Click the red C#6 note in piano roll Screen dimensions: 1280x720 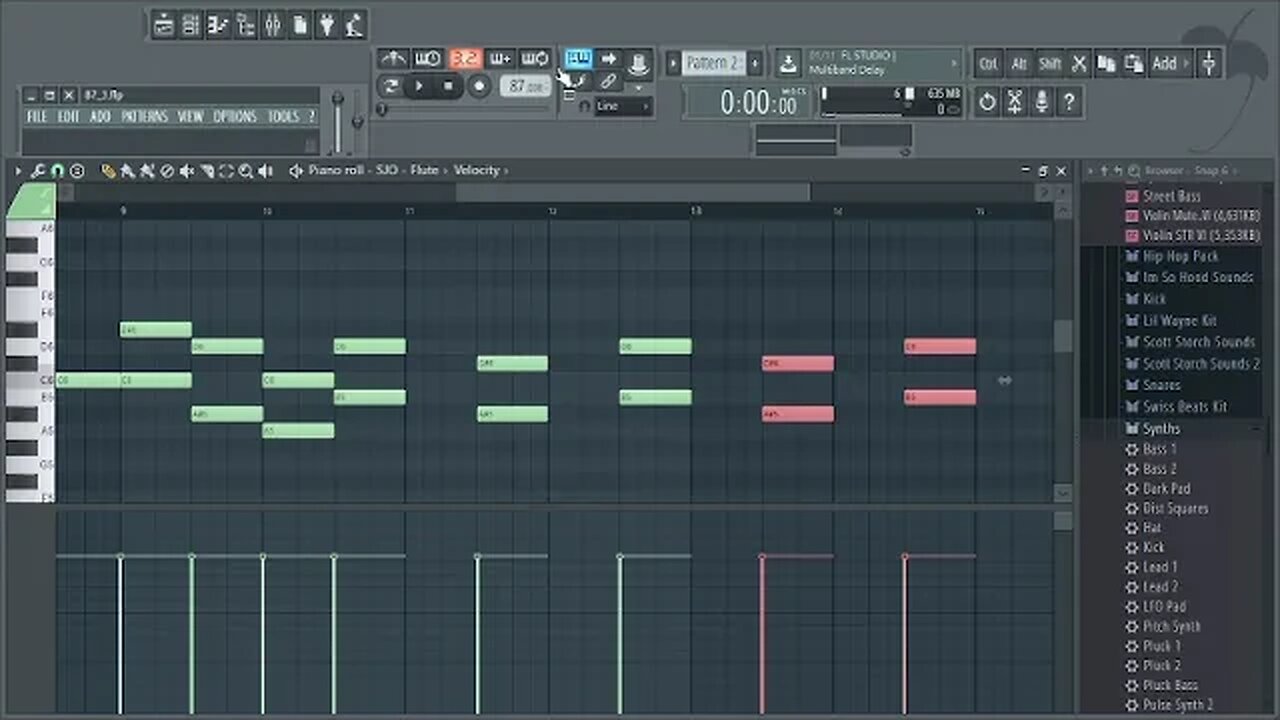pyautogui.click(x=798, y=364)
